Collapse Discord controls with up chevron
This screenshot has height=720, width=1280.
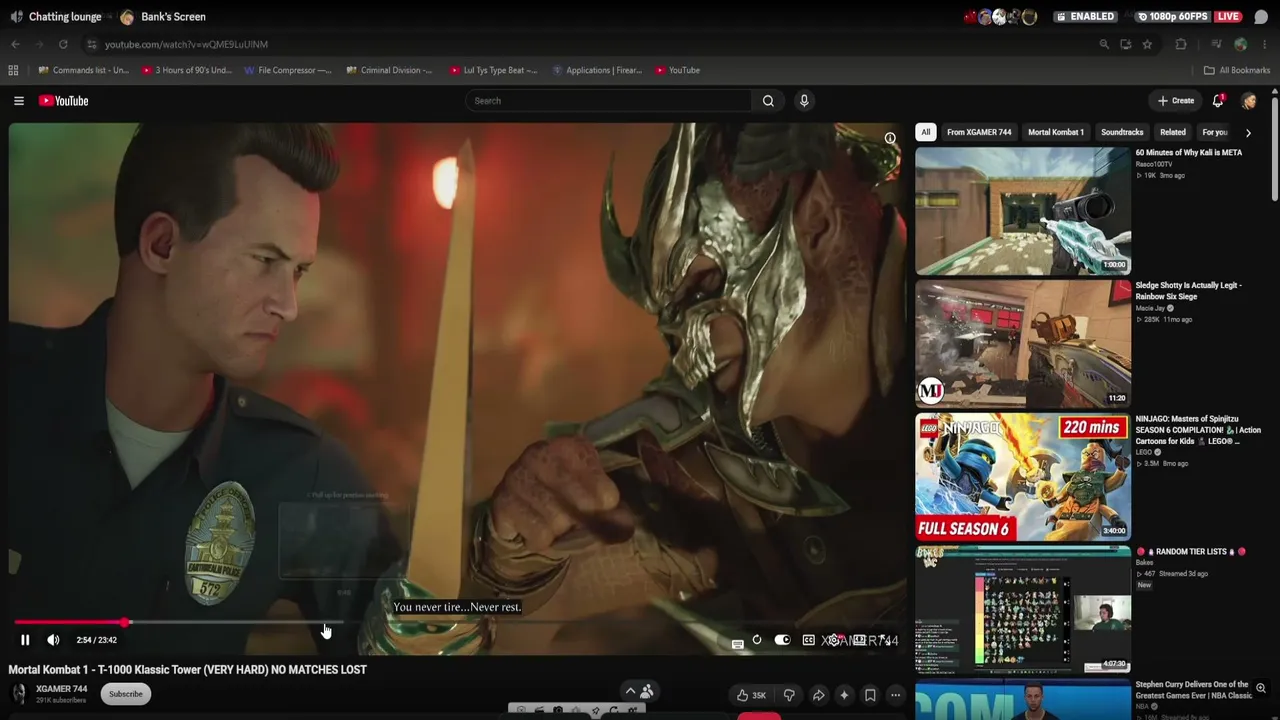pos(630,691)
